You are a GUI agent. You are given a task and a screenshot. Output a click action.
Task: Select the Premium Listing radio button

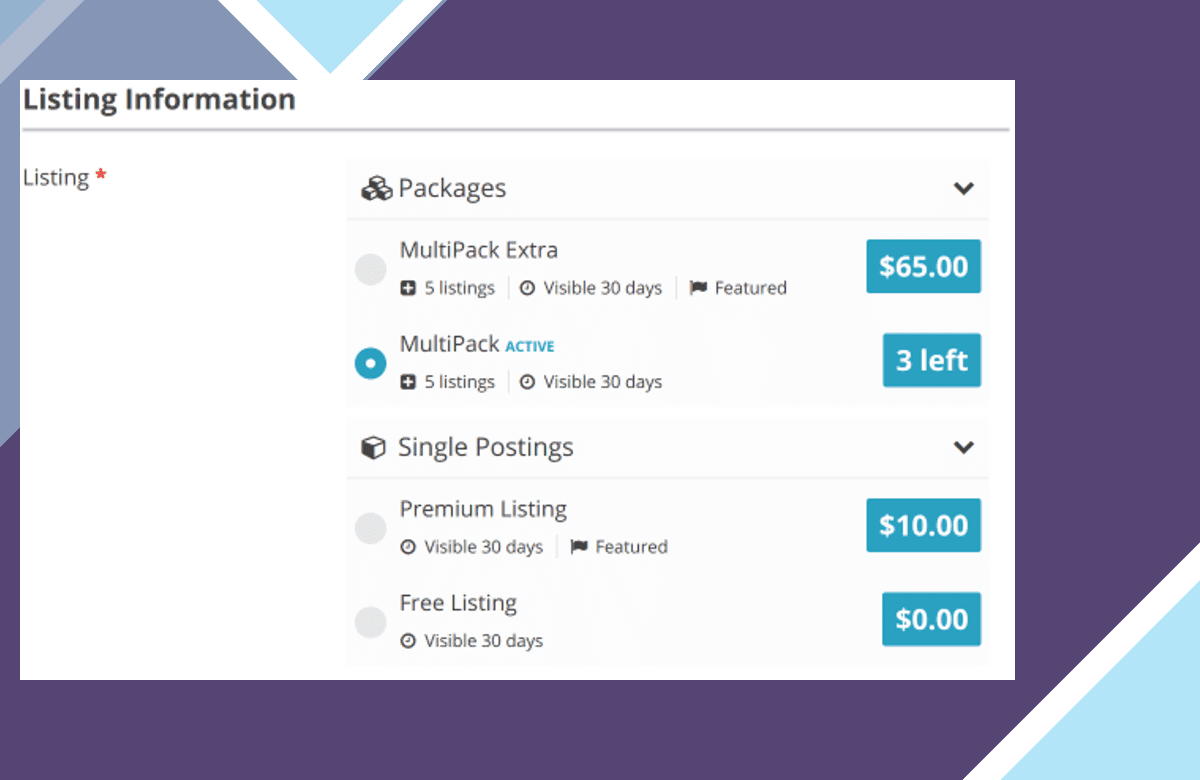point(371,528)
